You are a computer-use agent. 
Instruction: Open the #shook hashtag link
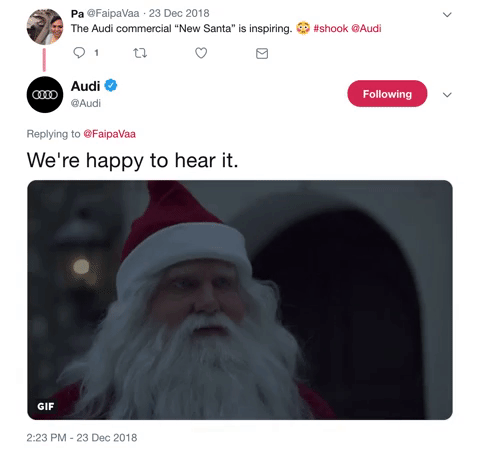[331, 29]
